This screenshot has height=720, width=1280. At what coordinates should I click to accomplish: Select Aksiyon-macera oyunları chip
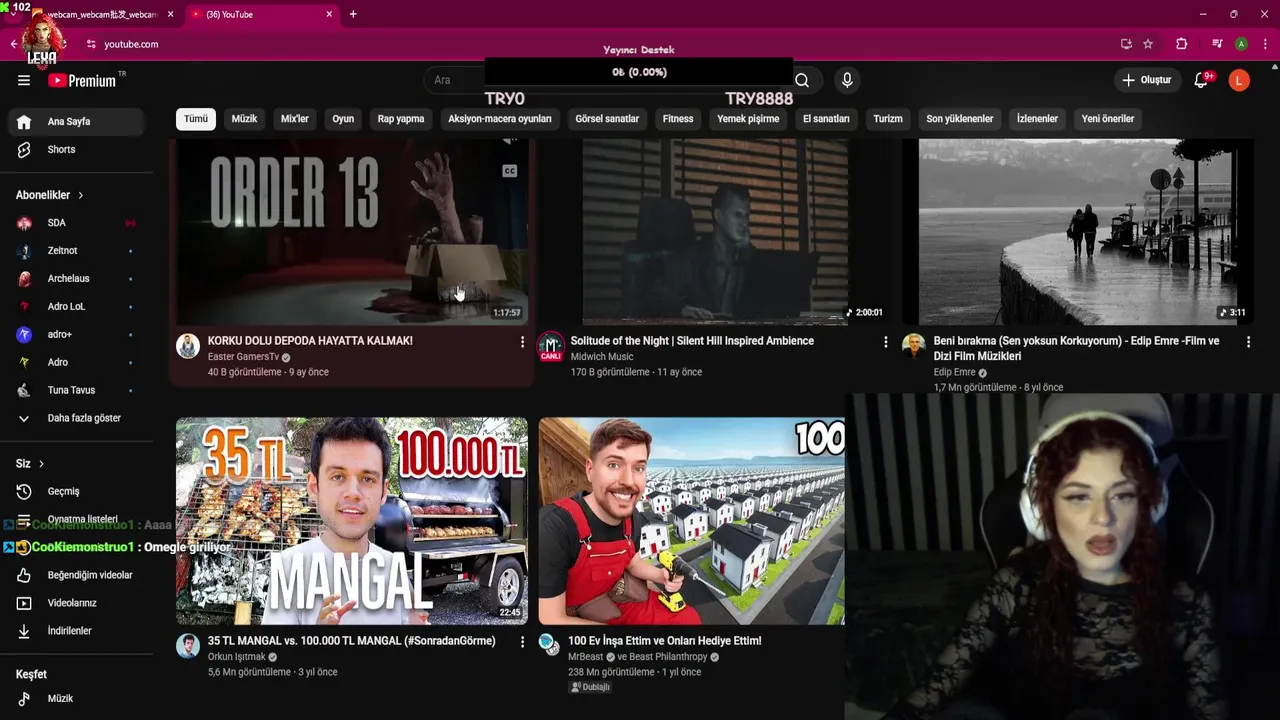click(x=500, y=119)
